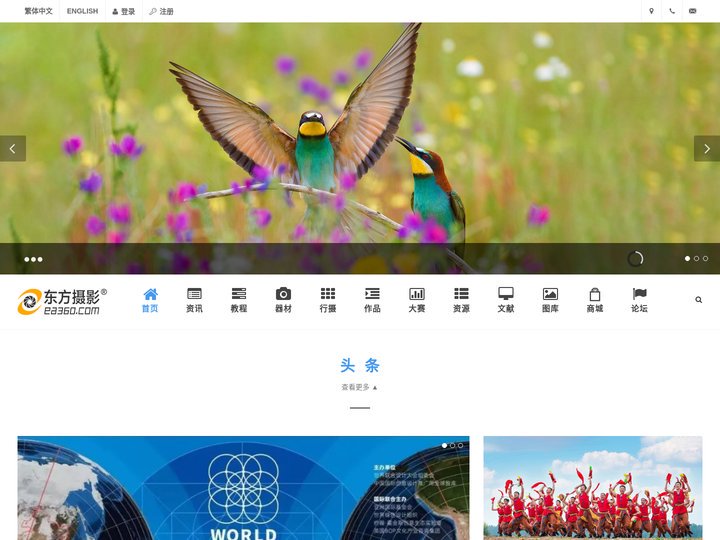Click the three-dots caption in banner
Viewport: 720px width, 540px height.
point(34,259)
